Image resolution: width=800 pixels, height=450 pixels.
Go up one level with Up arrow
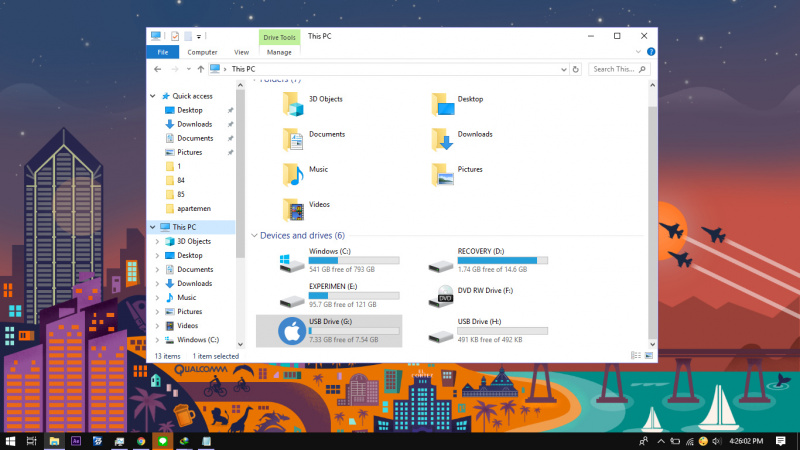(201, 69)
